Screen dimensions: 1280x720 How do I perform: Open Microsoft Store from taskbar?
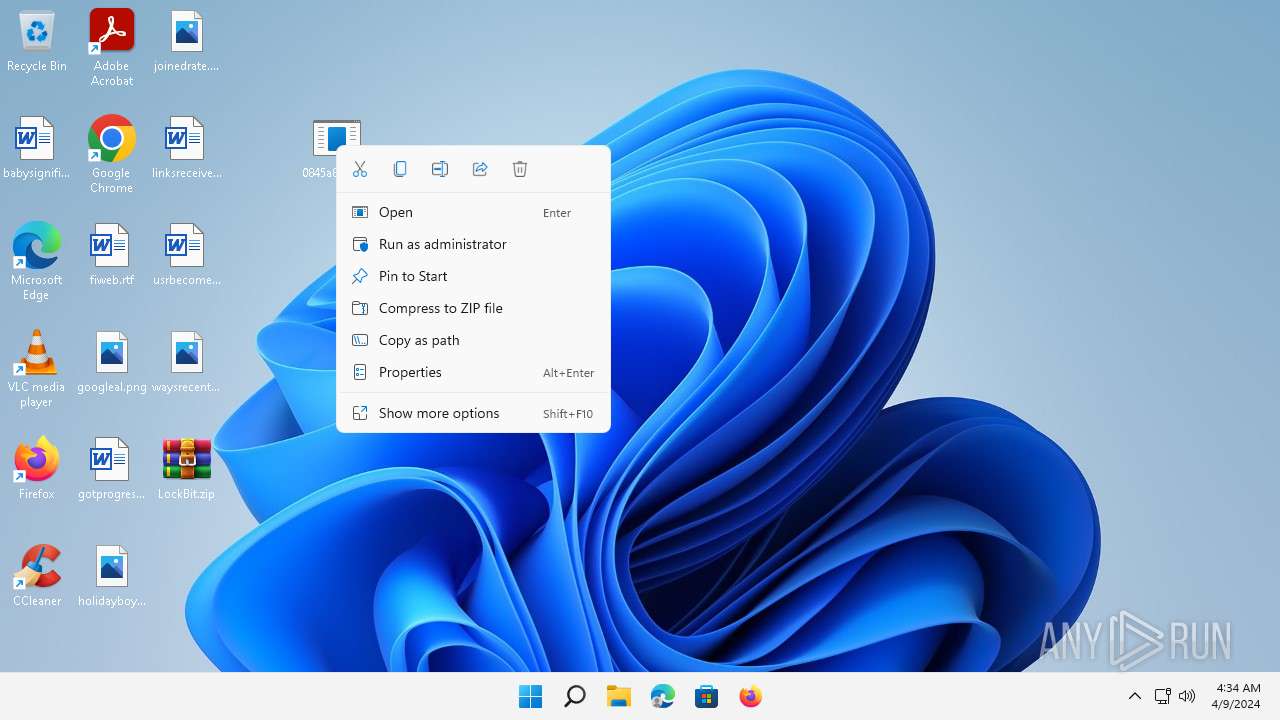[707, 696]
